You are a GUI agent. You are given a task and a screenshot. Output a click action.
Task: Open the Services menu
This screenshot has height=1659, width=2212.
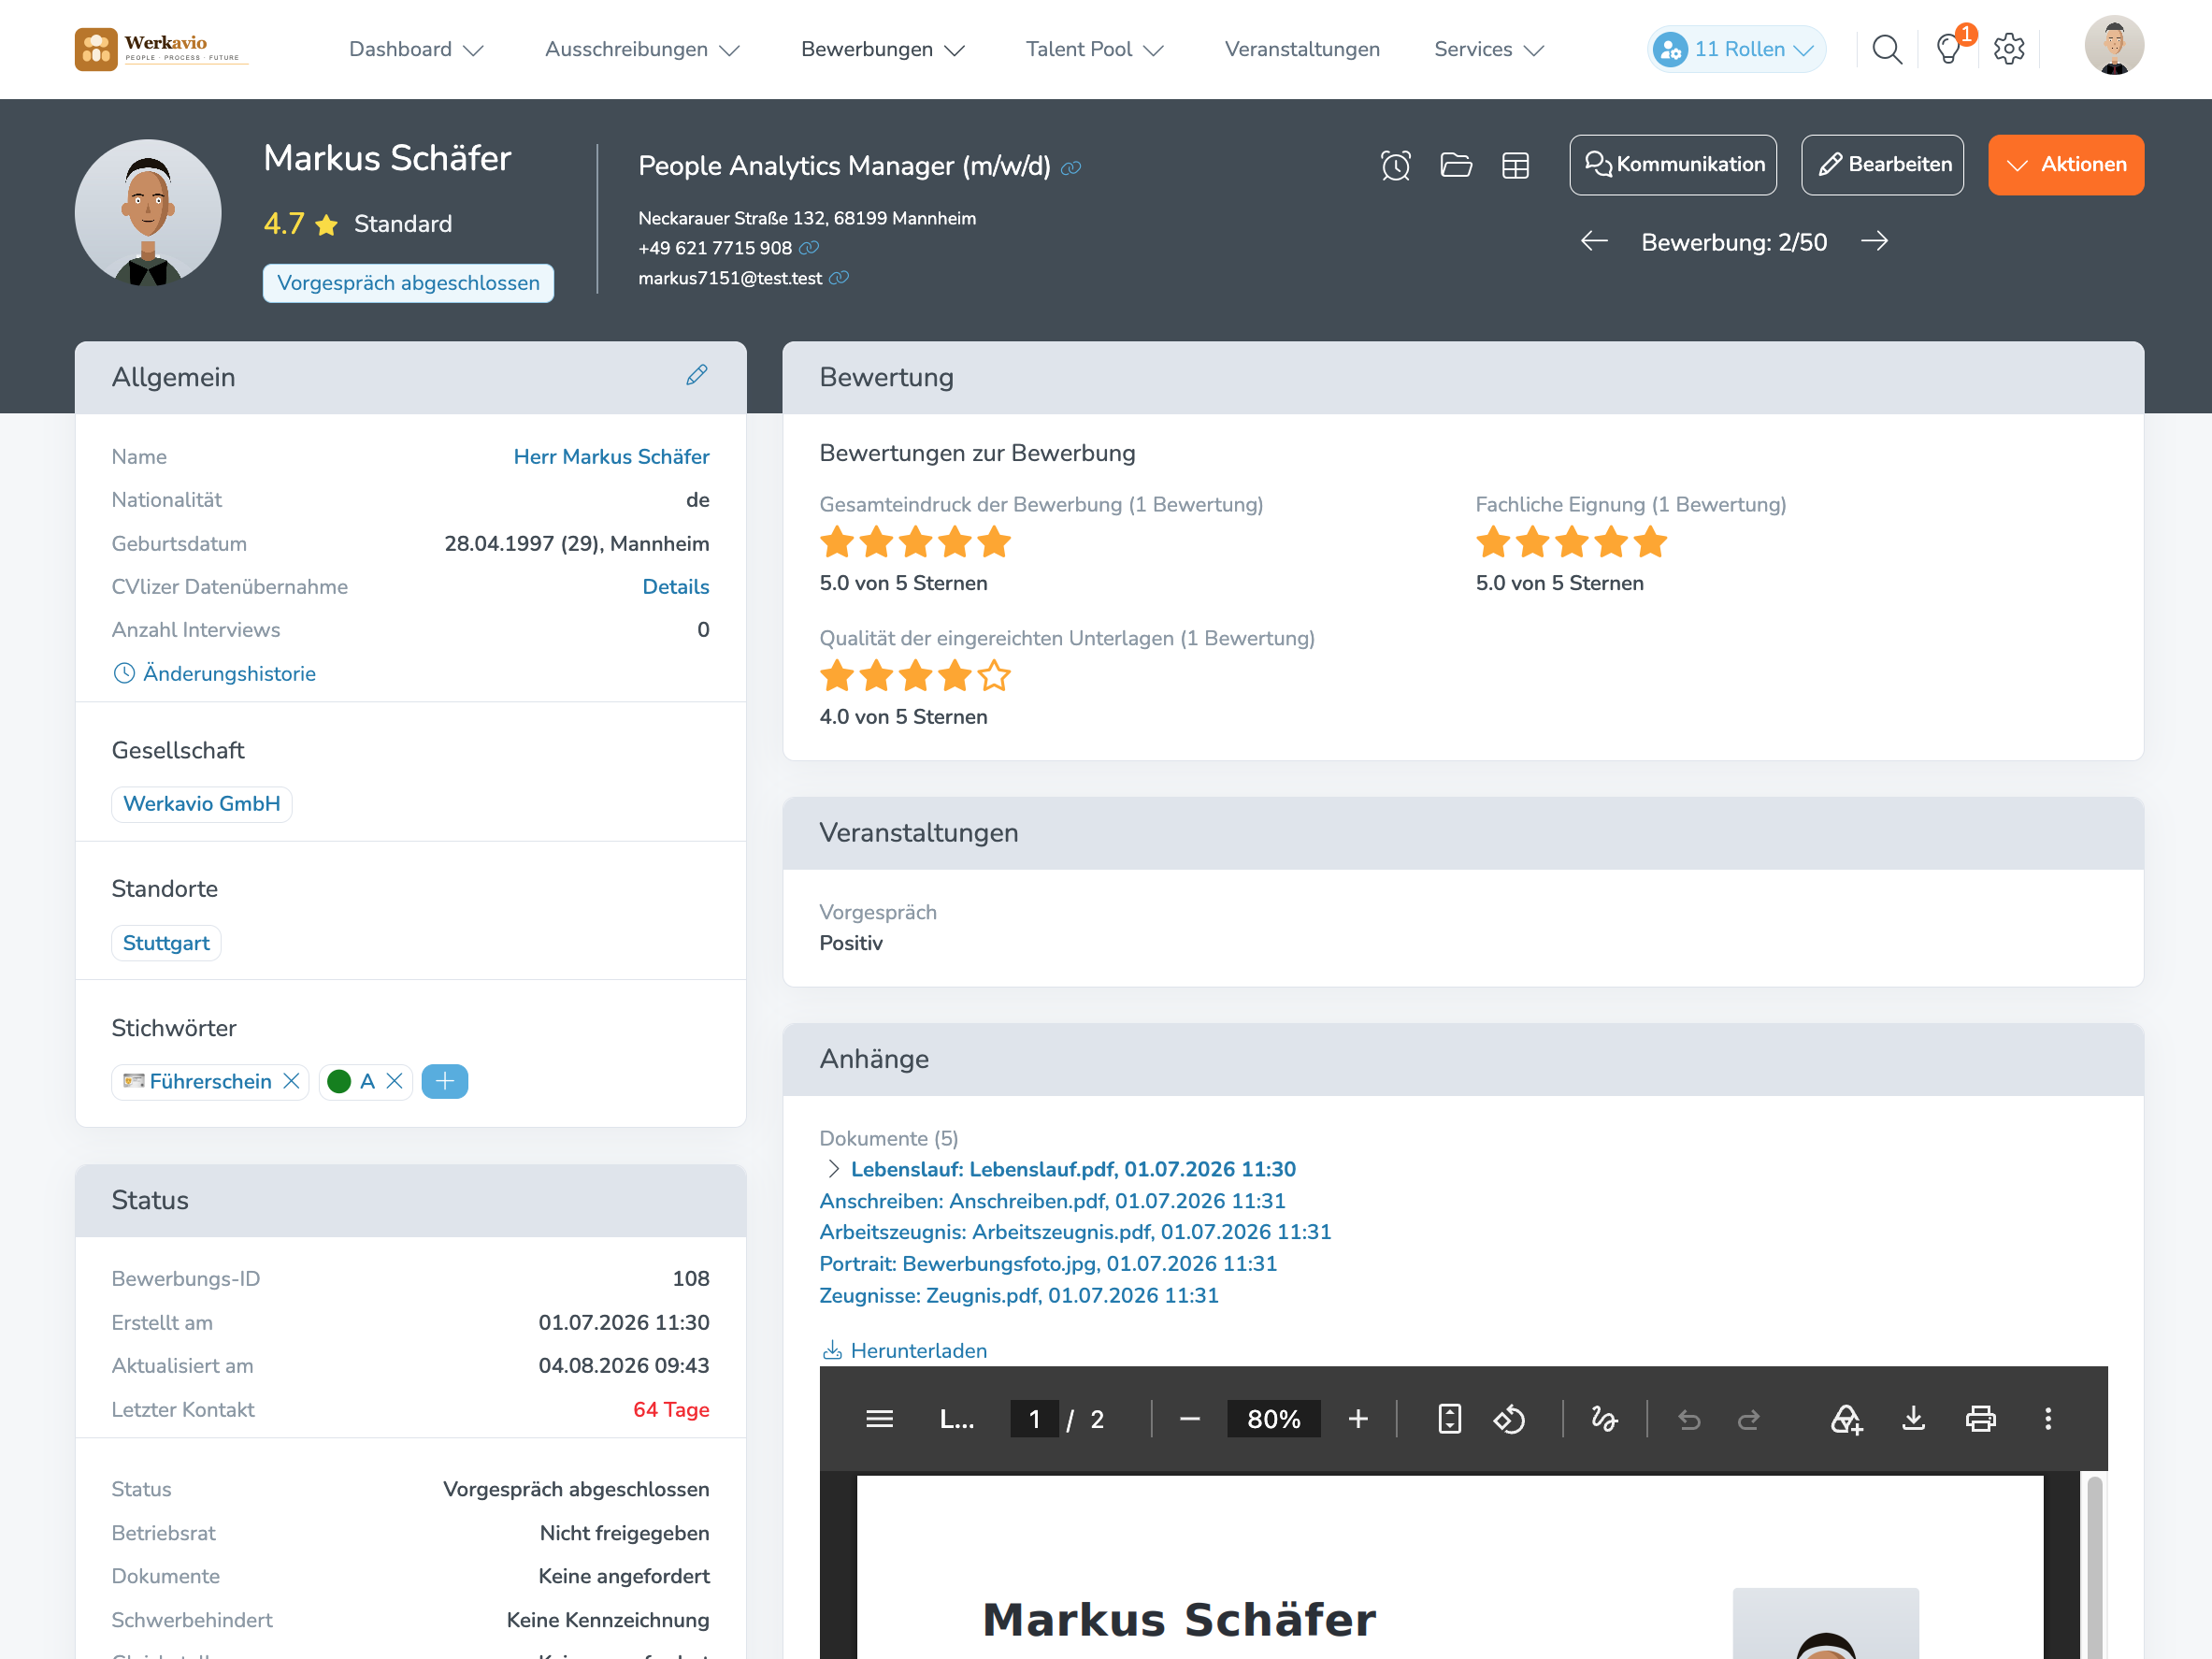(1488, 49)
